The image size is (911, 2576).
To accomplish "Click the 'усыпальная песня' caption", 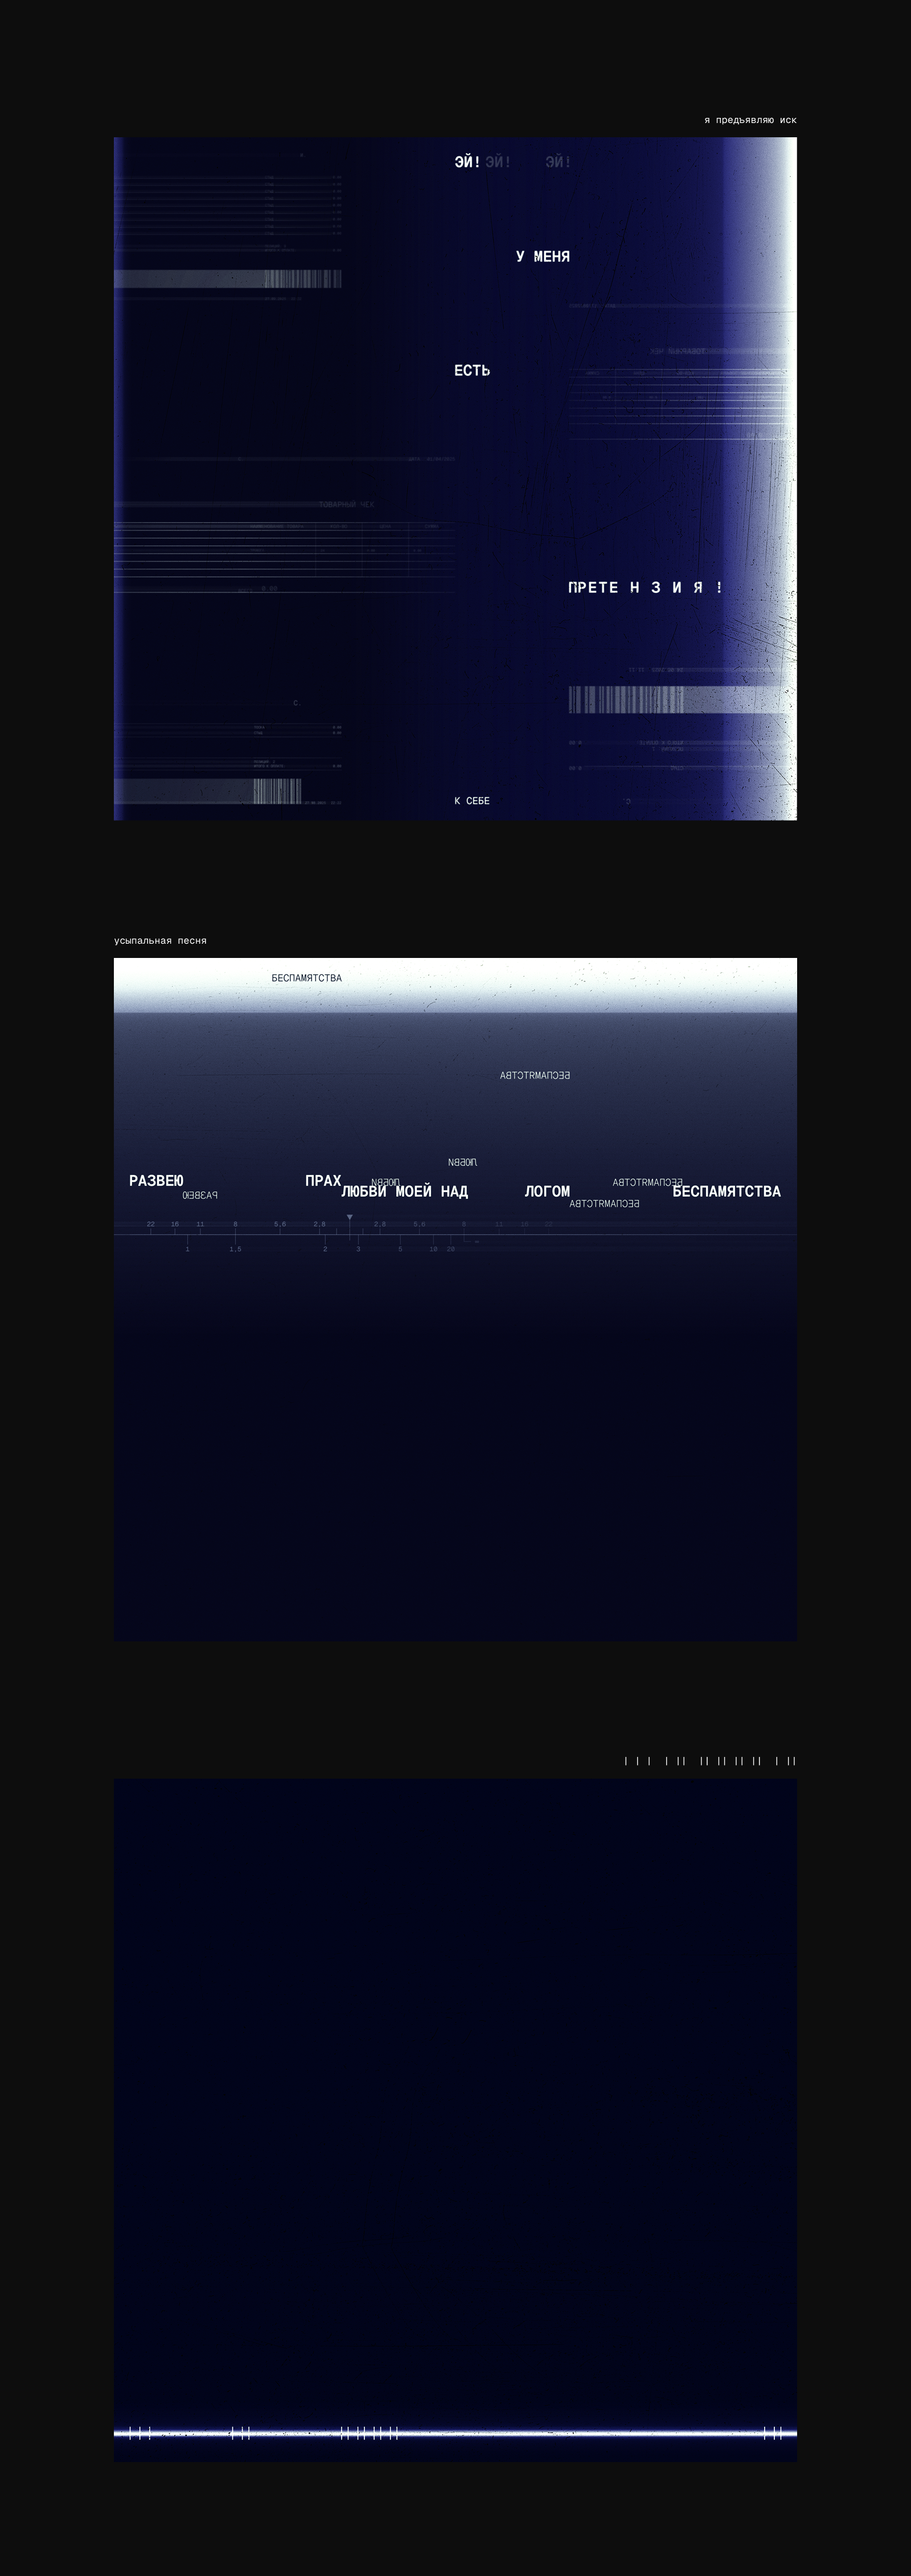I will point(160,941).
